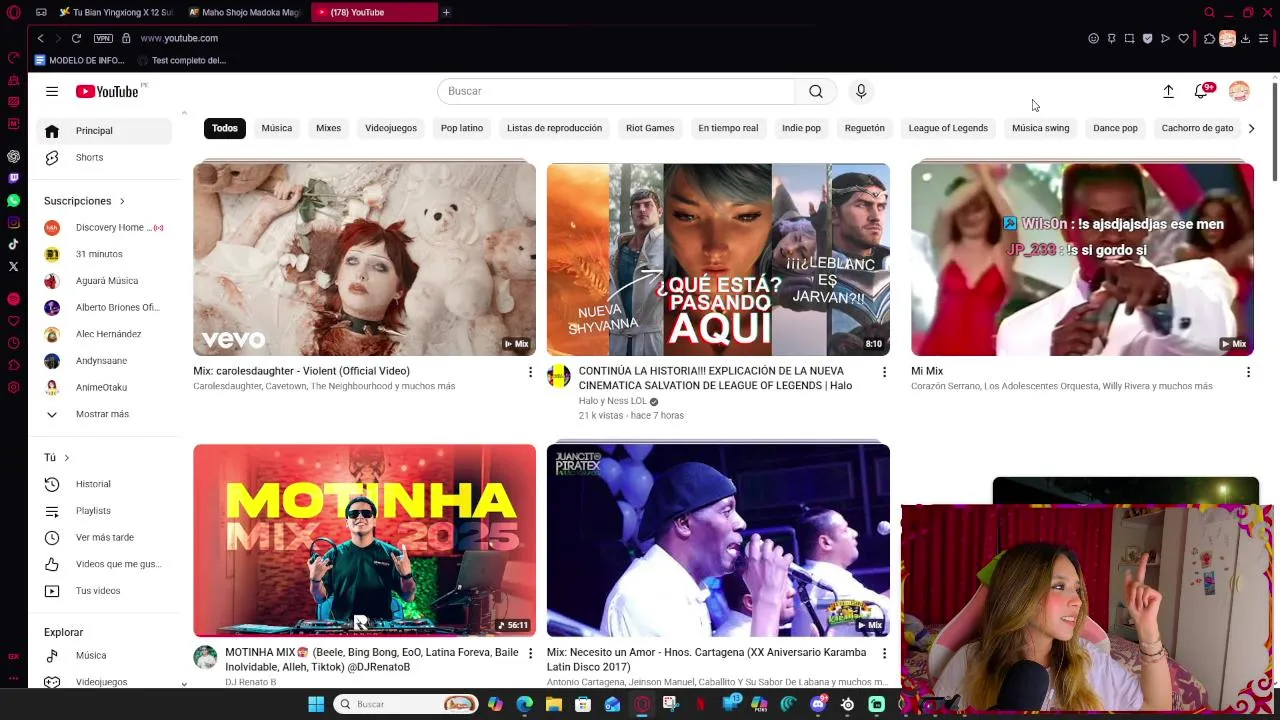Open the YouTube hamburger guide menu
The height and width of the screenshot is (720, 1280).
point(52,91)
